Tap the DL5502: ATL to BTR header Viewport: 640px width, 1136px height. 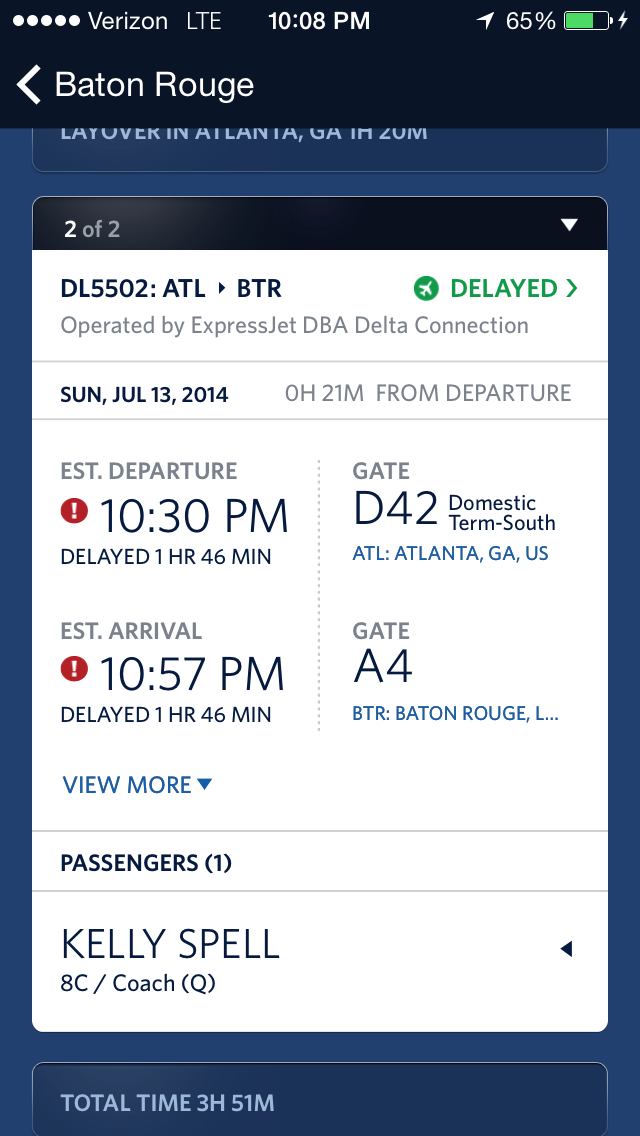171,289
